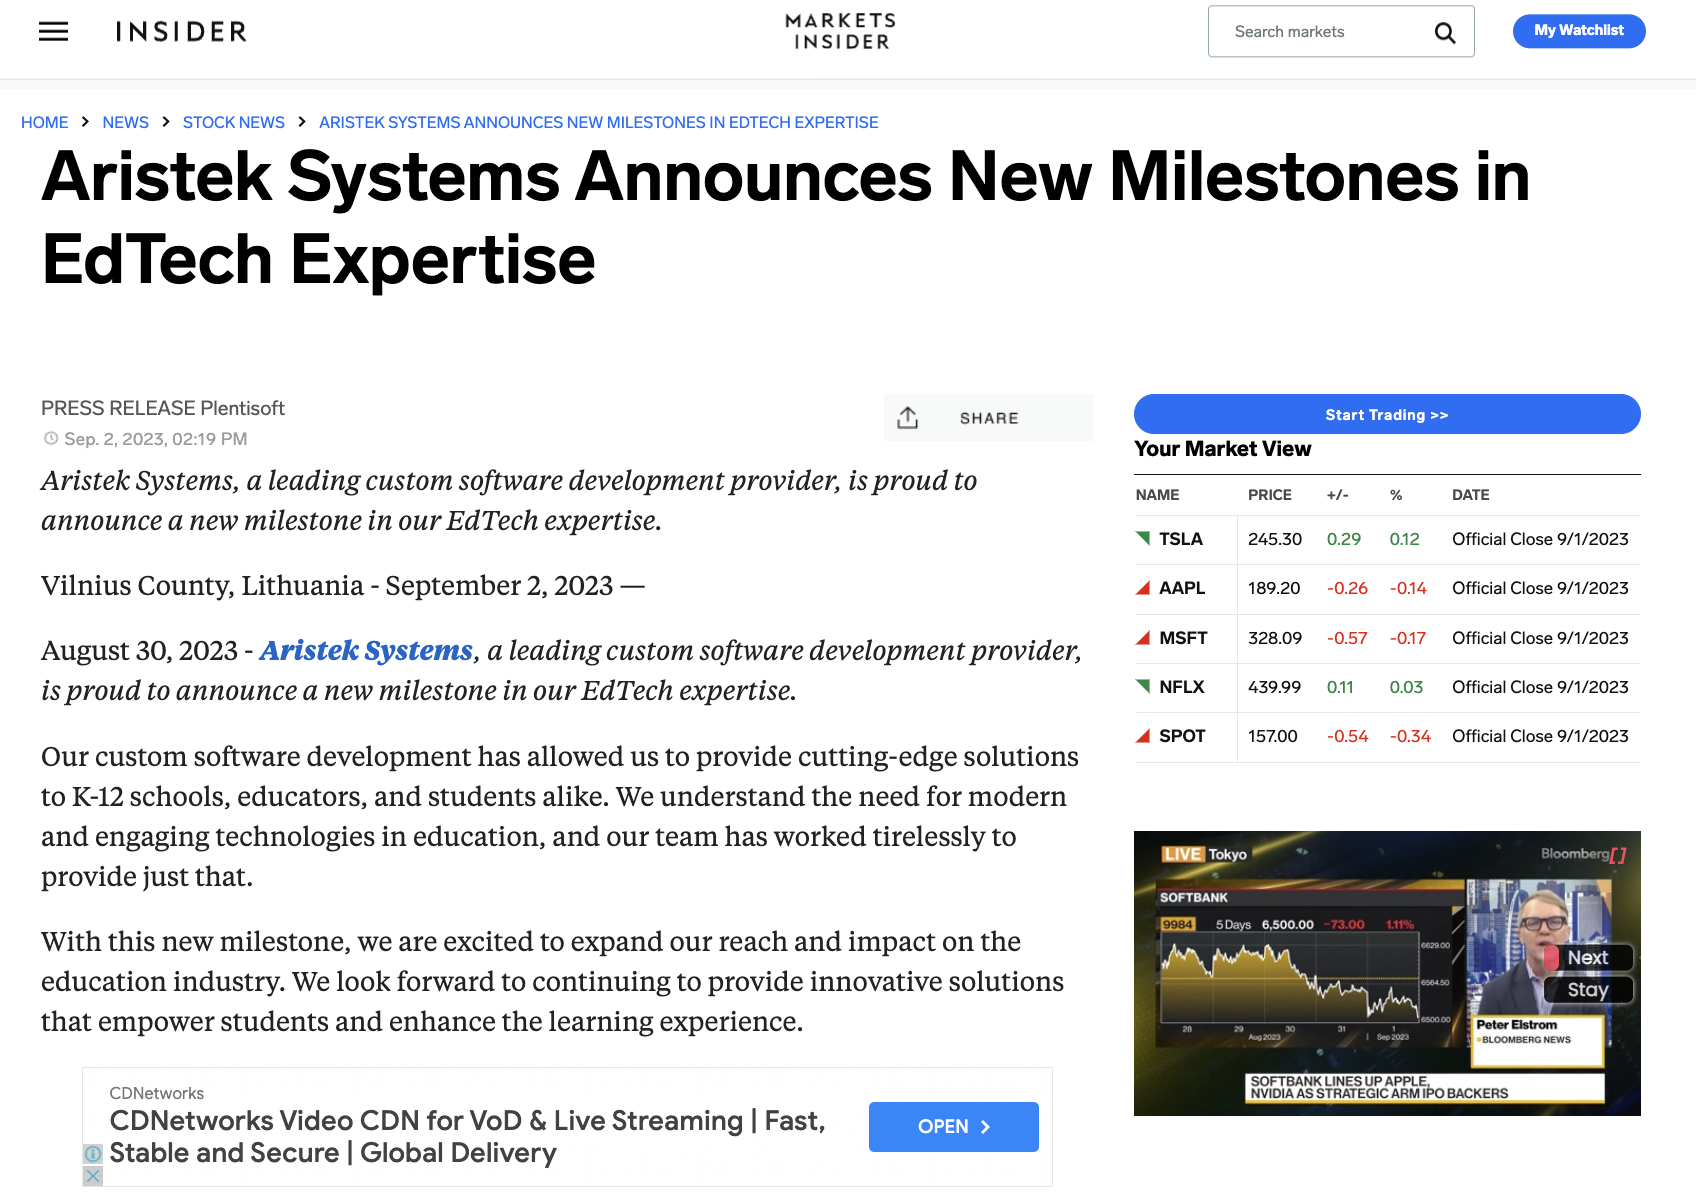Click the CDNetworks ad headline

467,1137
